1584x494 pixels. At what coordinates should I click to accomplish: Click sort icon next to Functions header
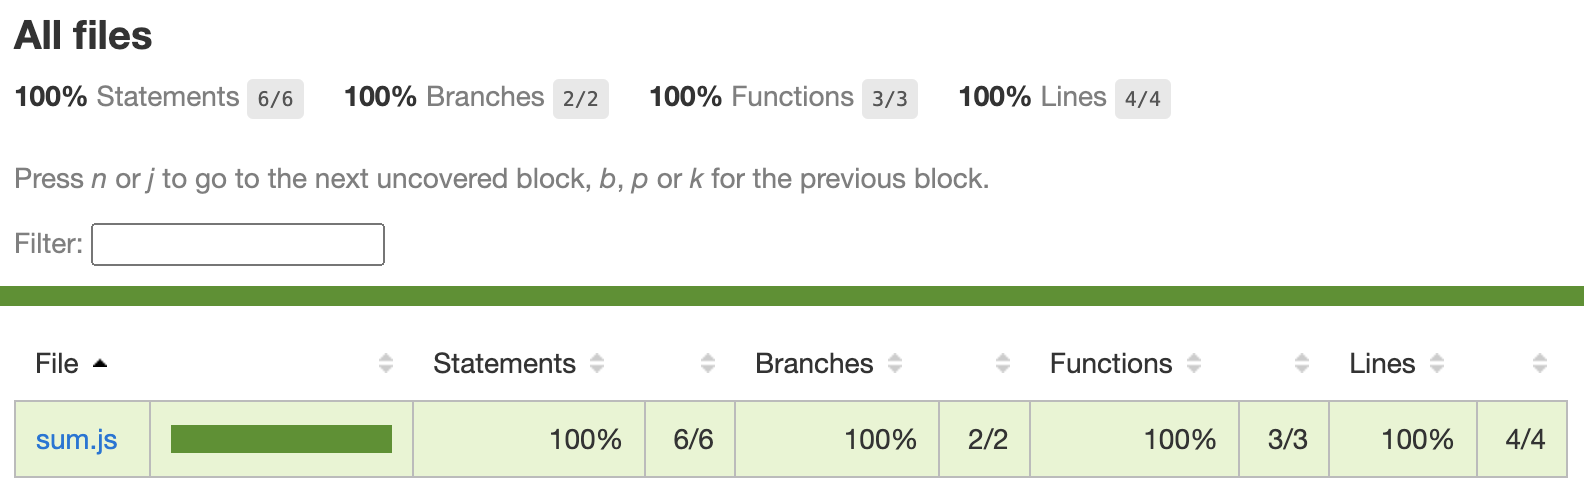coord(1194,364)
